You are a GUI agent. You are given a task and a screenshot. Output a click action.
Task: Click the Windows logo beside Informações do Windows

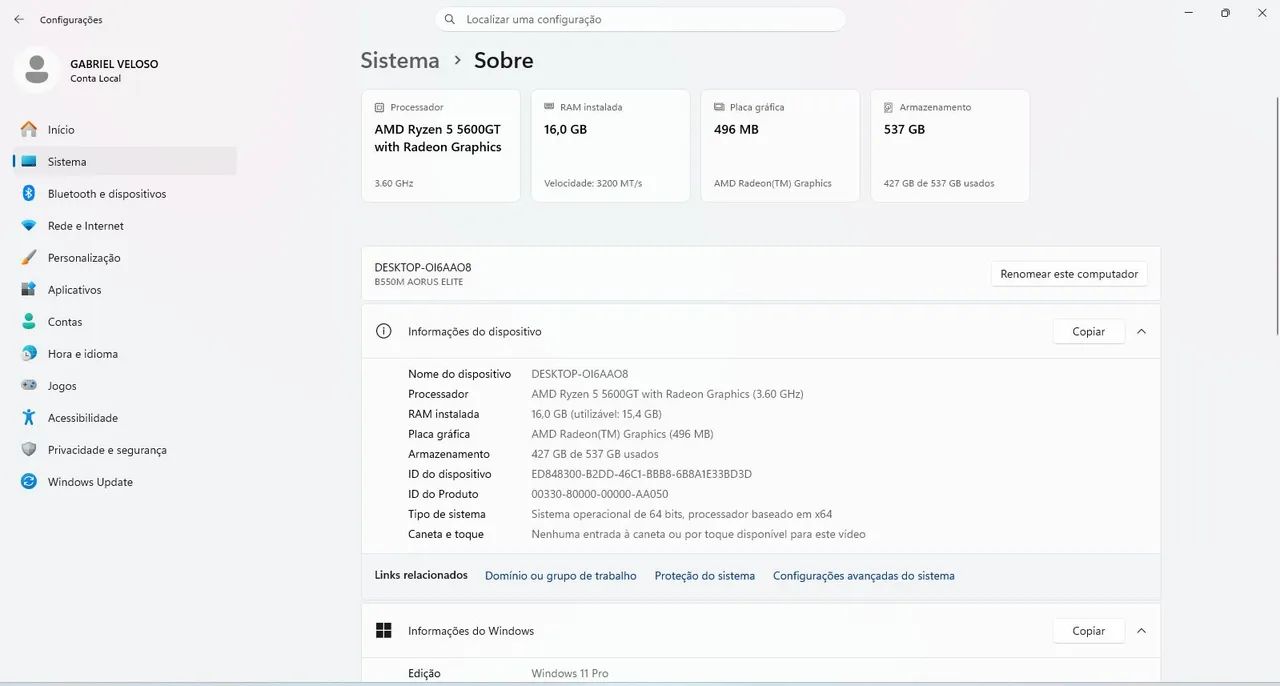(383, 630)
